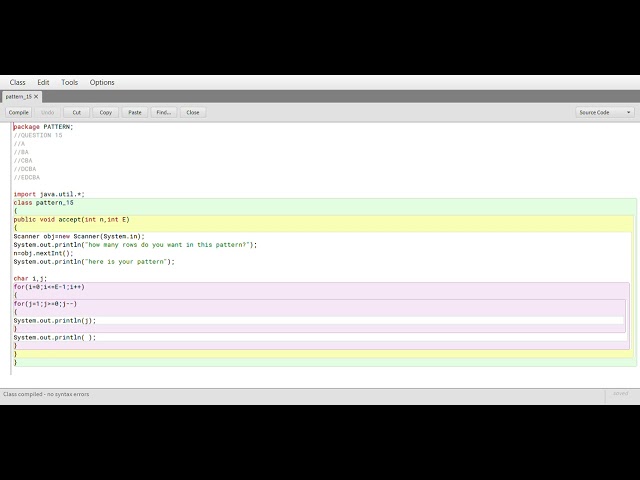Click the '//A' comment line

click(x=19, y=144)
